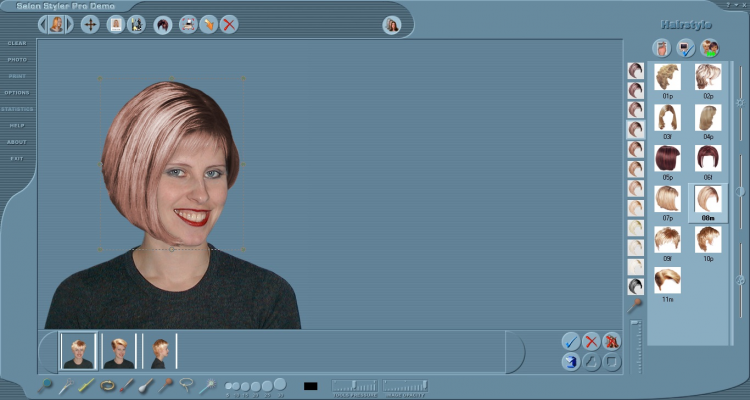Click the next model right arrow
The image size is (750, 400).
pos(69,24)
